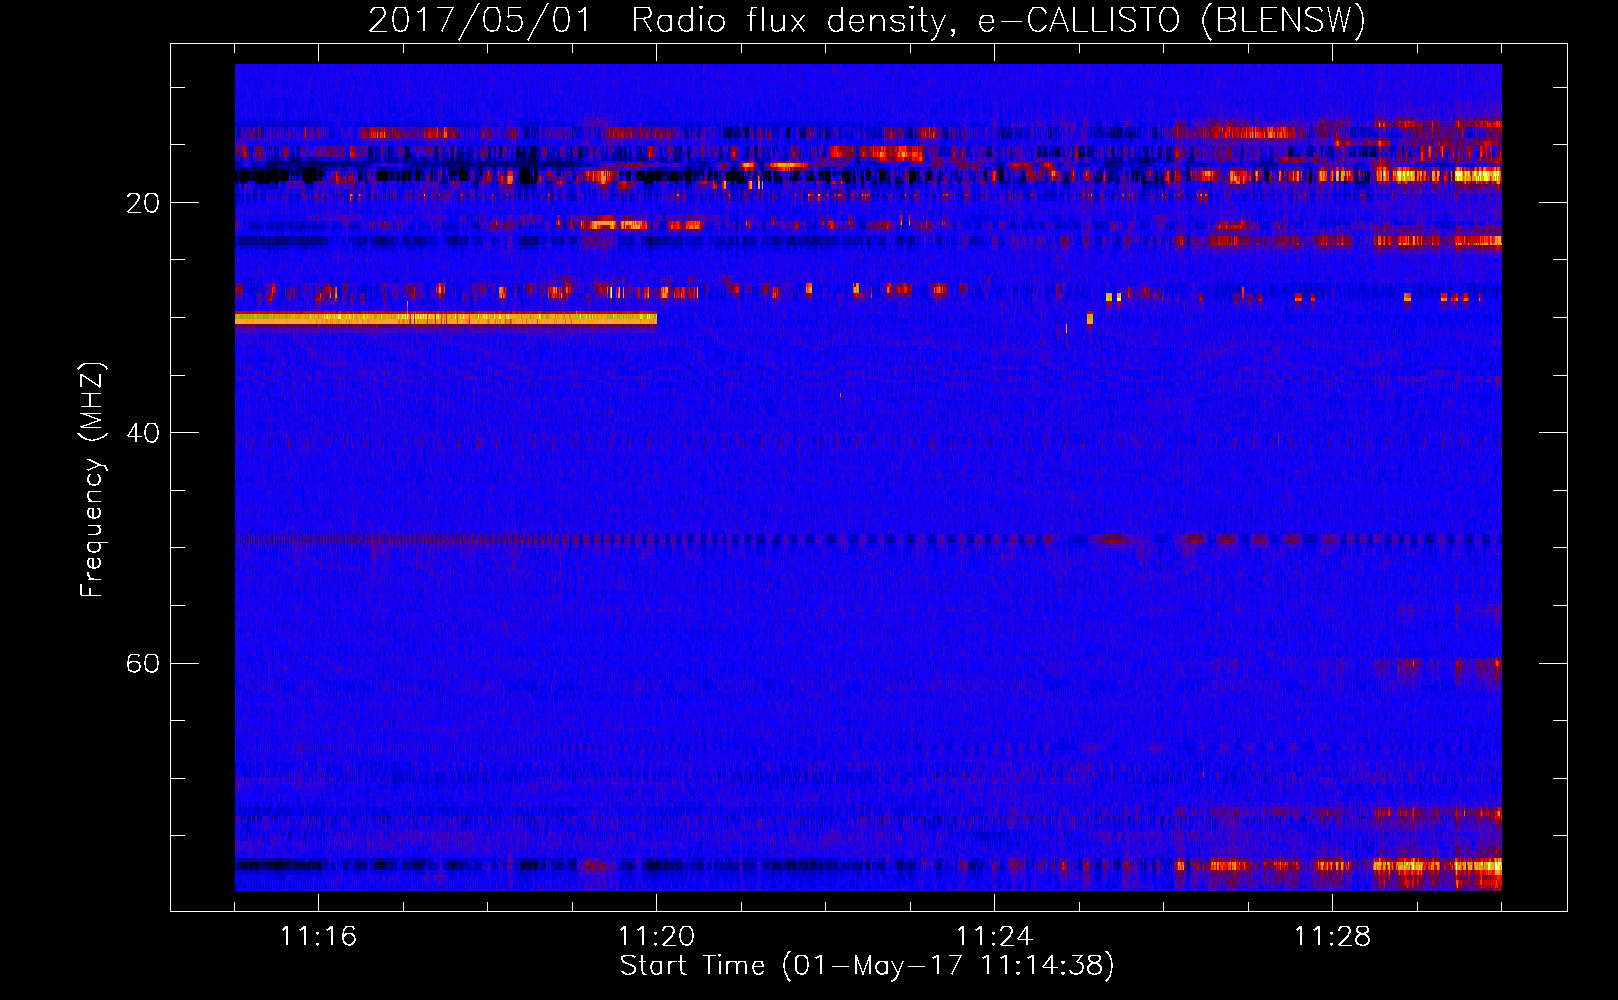Click the 40 MHz frequency tick label
The height and width of the screenshot is (1000, 1618).
click(x=142, y=434)
